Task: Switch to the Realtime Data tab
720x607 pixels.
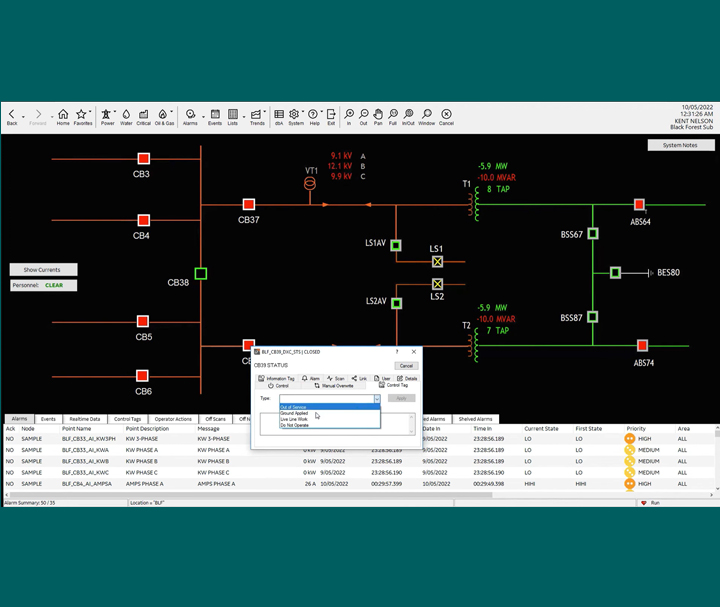Action: pyautogui.click(x=84, y=419)
